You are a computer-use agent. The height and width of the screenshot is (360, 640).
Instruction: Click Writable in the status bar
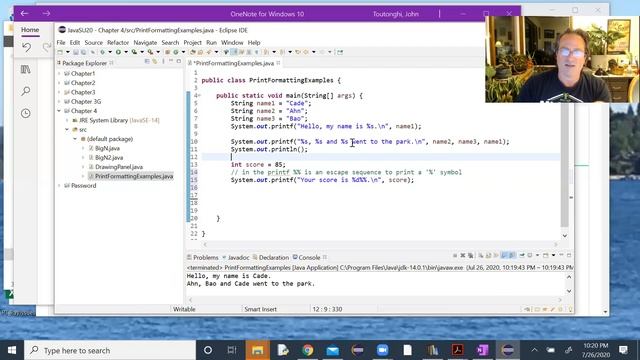click(x=184, y=309)
